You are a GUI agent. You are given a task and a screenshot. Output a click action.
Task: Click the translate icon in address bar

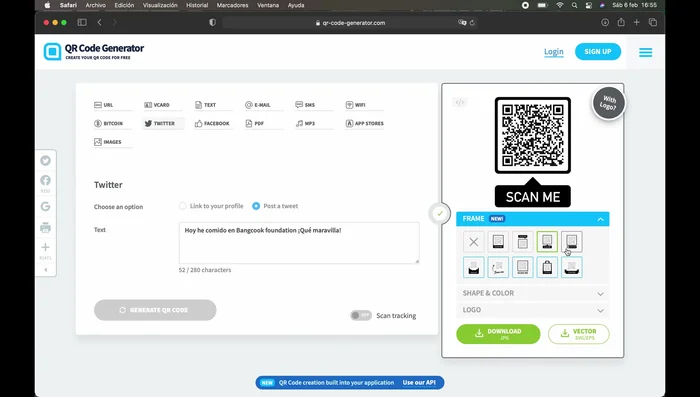point(462,23)
